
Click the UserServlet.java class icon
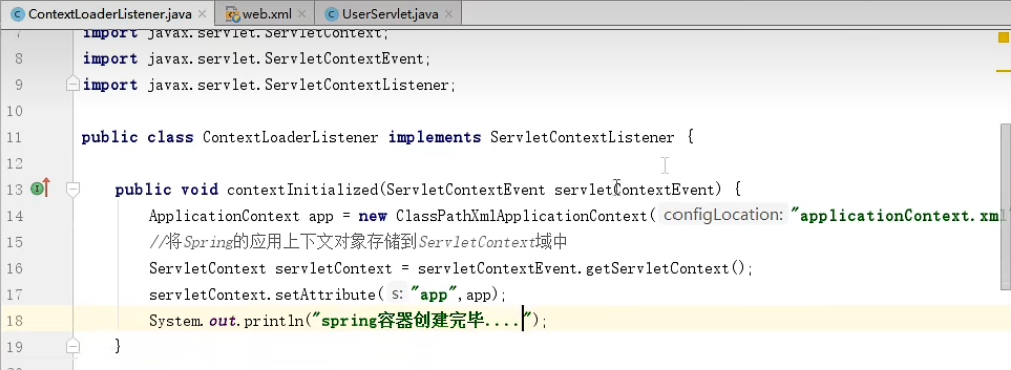pos(332,14)
